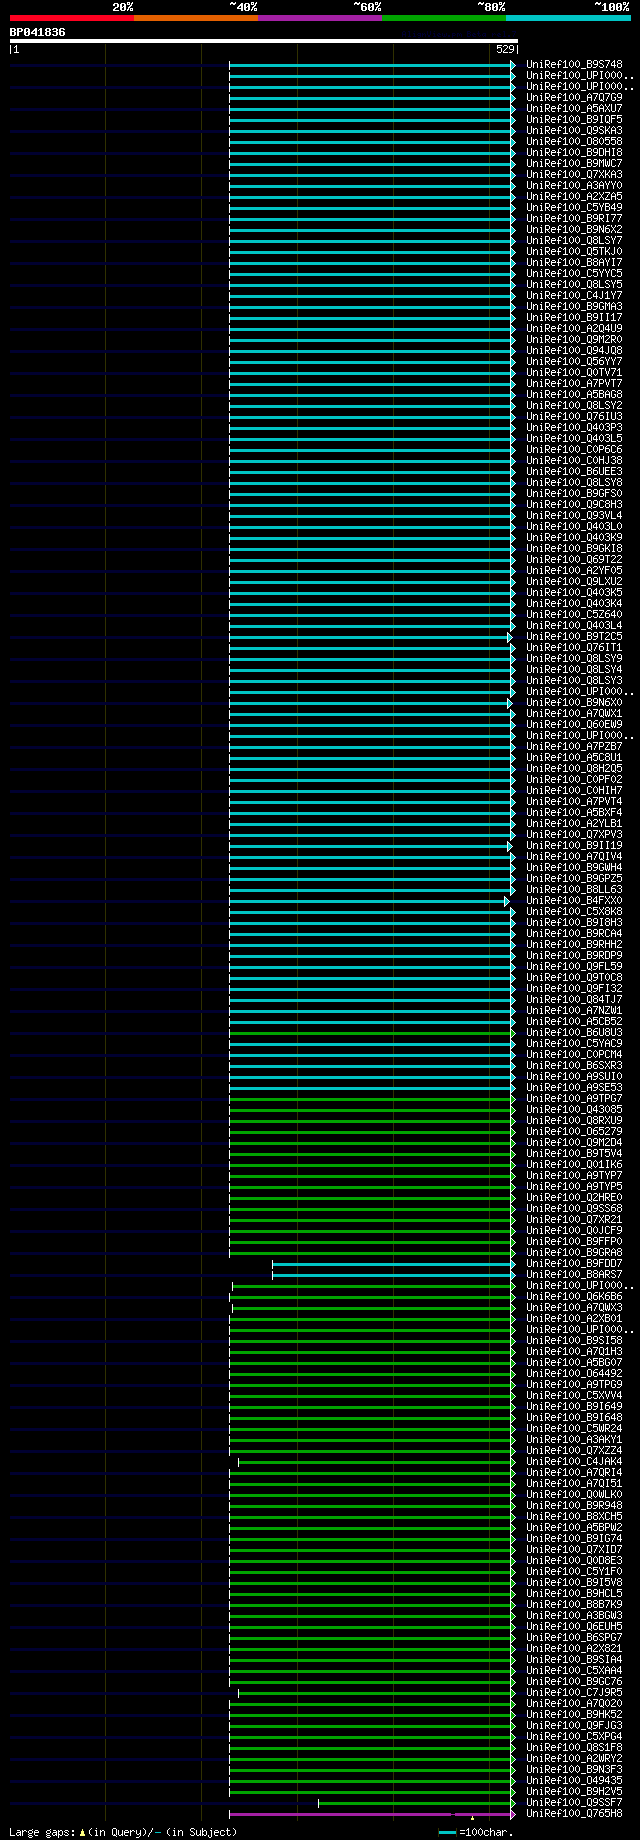
Task: Select the label UniRef100_Q60EW9
Action: coord(574,725)
